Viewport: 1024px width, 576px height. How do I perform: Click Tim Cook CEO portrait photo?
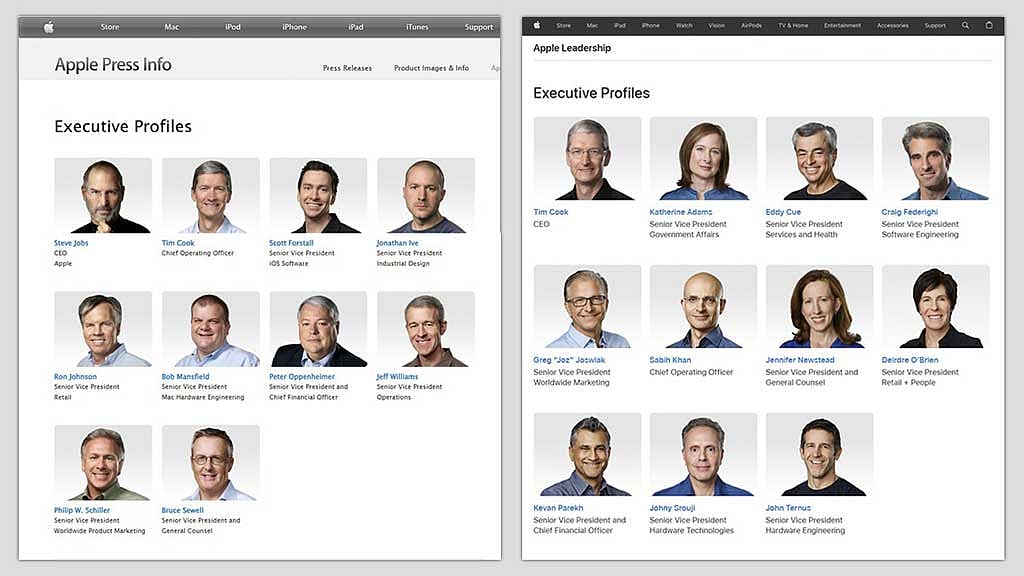click(587, 159)
